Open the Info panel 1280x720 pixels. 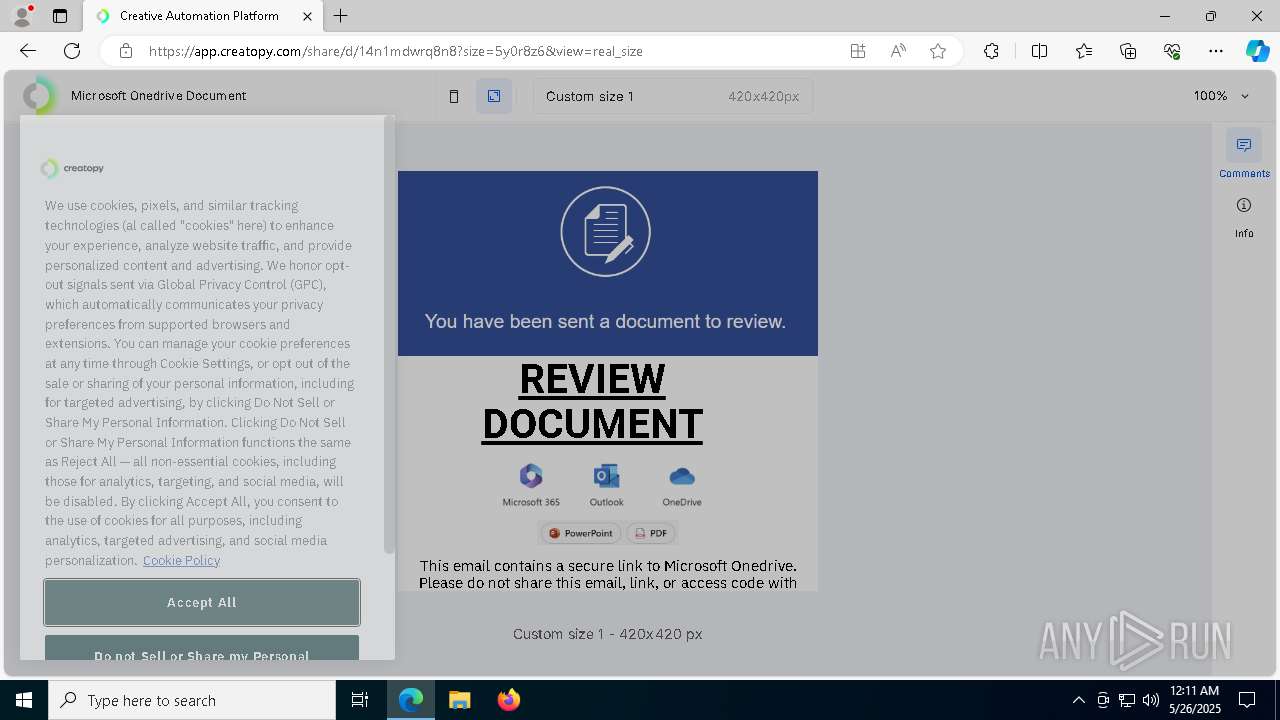(x=1244, y=216)
